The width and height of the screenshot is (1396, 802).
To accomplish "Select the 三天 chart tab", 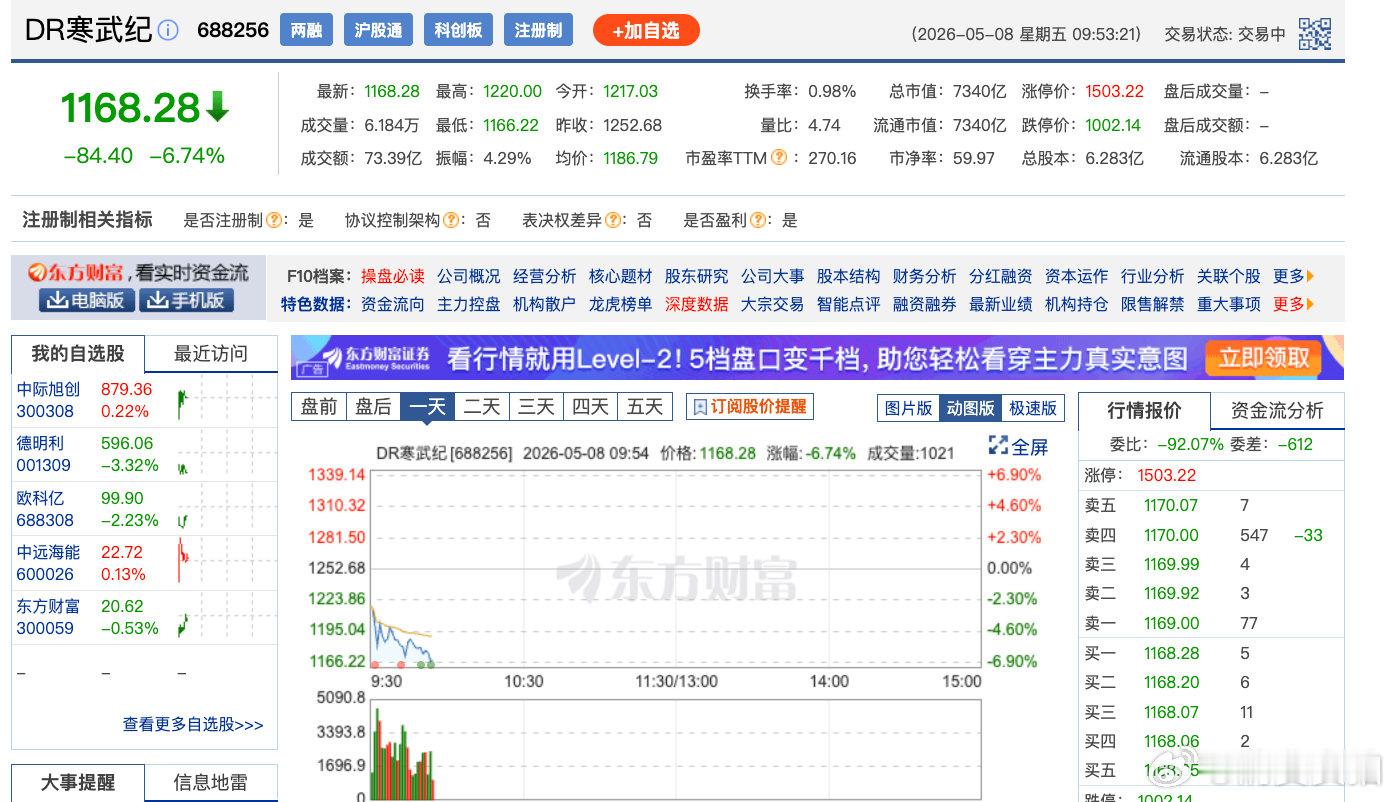I will coord(535,407).
